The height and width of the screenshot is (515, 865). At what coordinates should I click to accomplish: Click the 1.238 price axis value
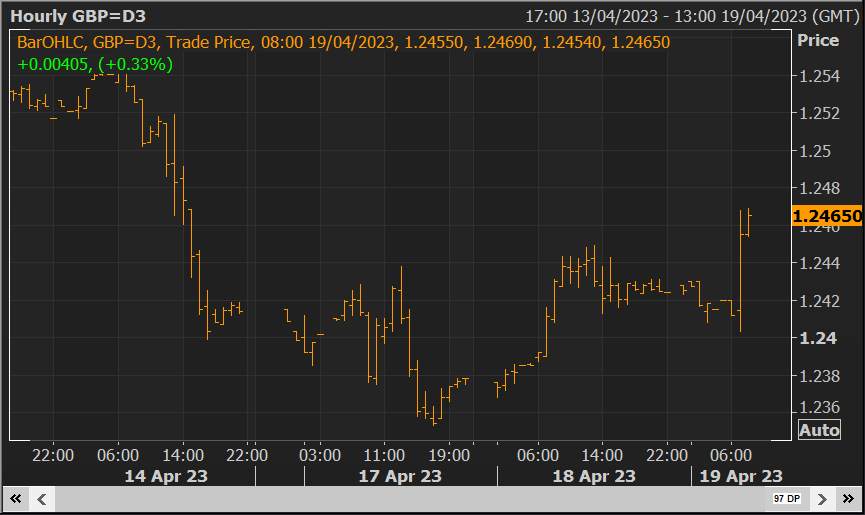click(x=820, y=375)
